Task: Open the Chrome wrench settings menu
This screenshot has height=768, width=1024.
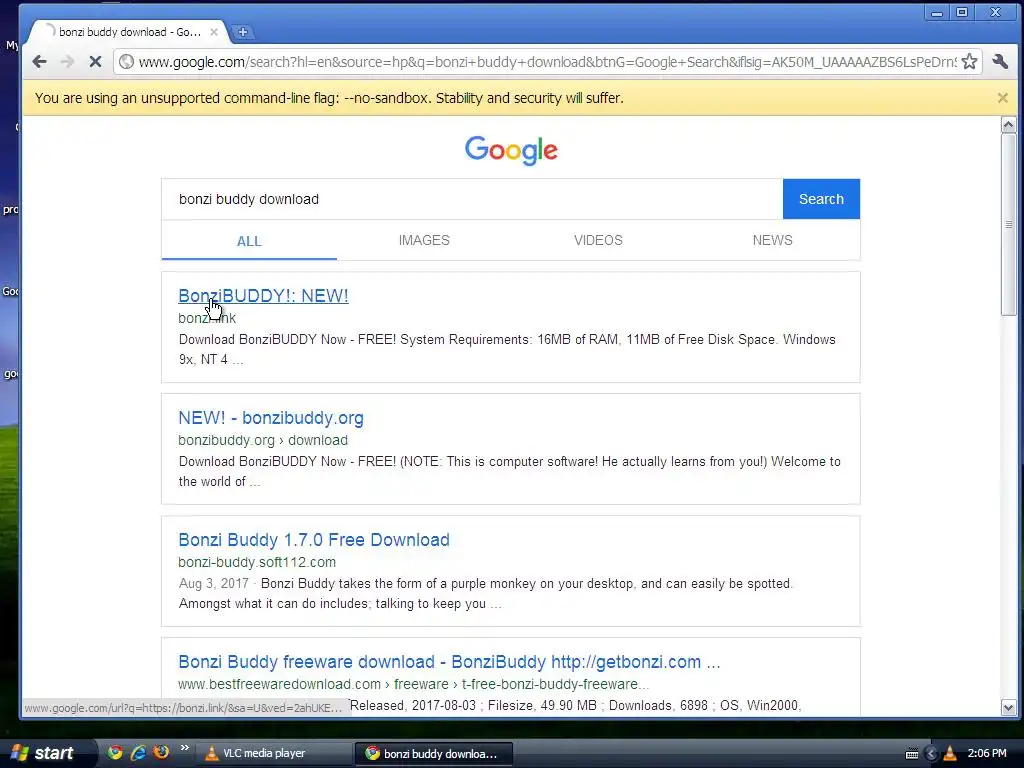Action: click(x=1000, y=62)
